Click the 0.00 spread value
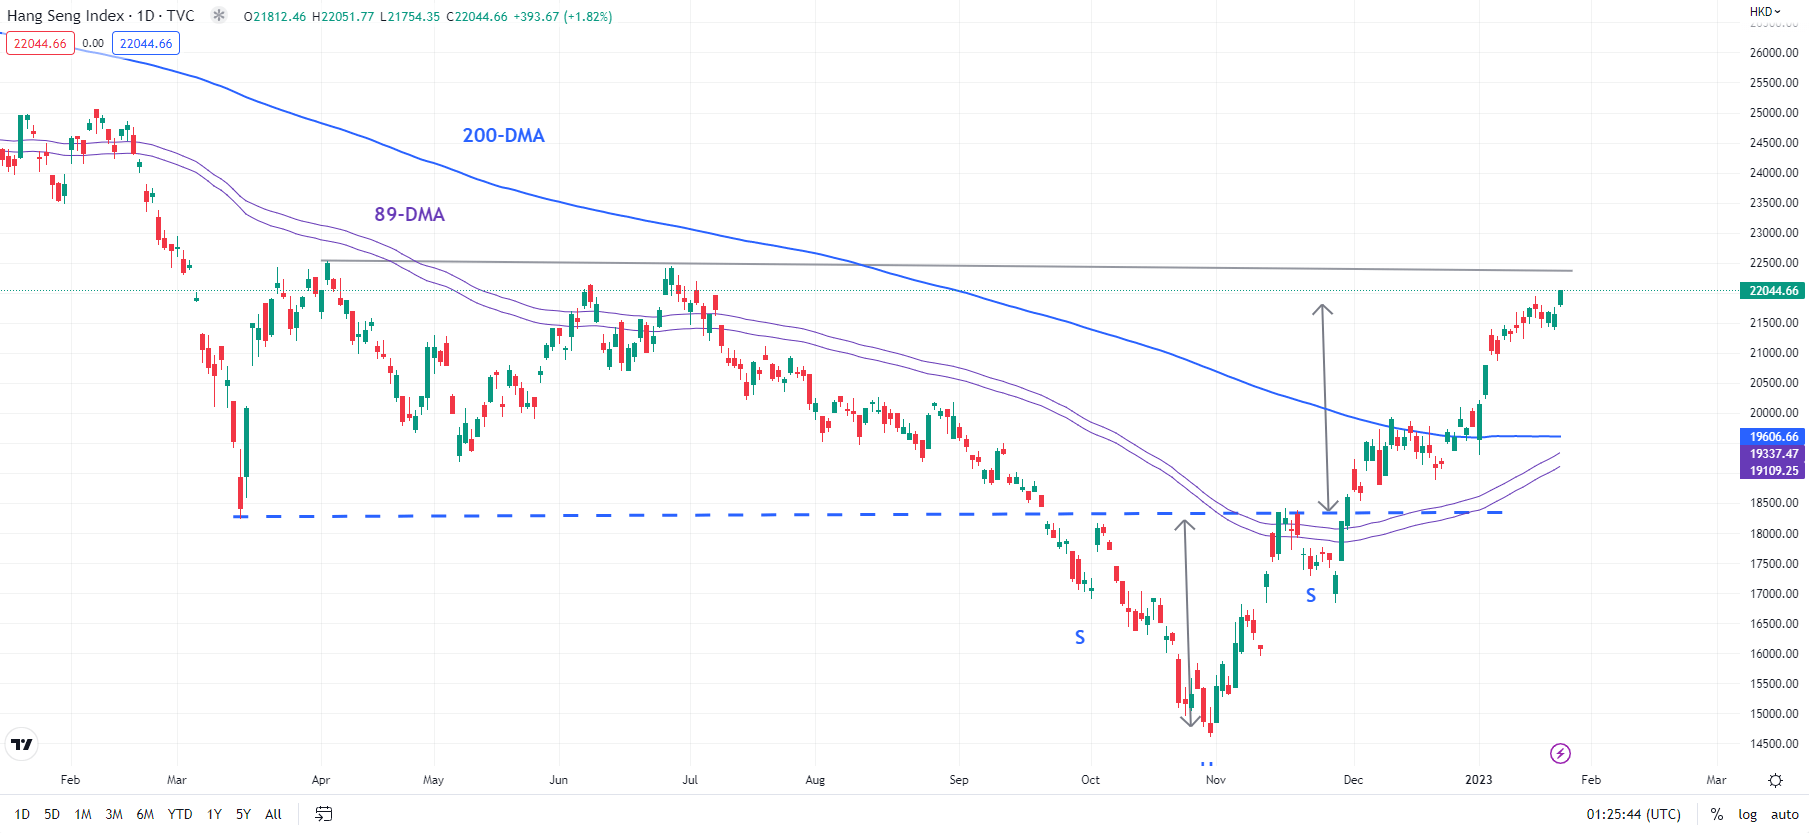1809x833 pixels. pos(93,43)
